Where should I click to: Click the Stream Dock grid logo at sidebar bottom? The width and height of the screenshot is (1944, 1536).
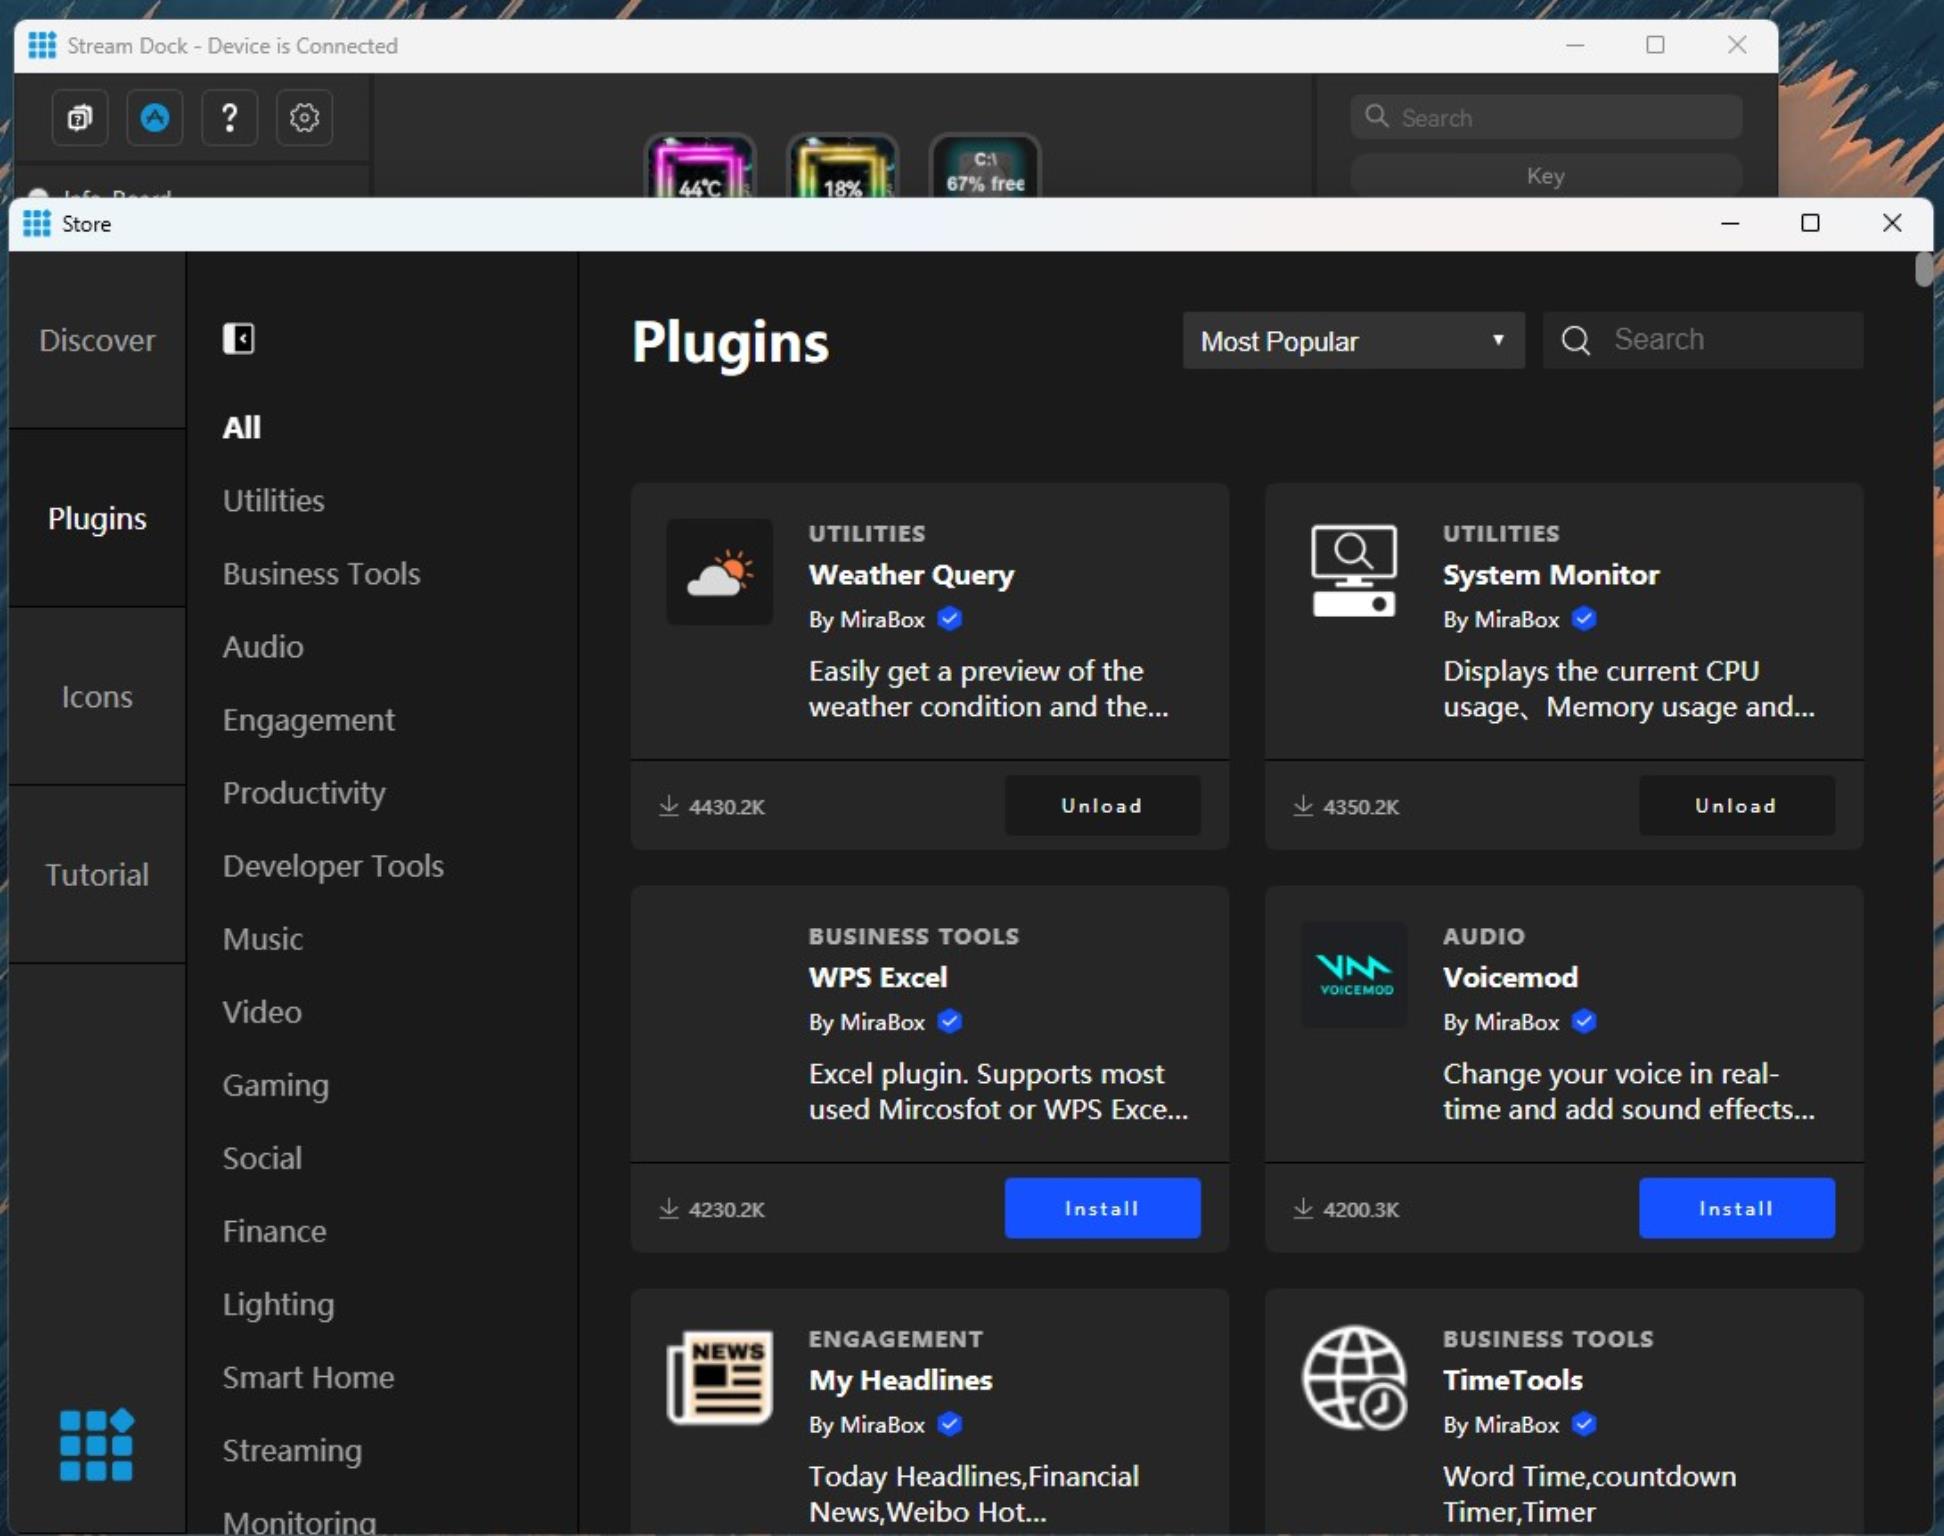96,1445
